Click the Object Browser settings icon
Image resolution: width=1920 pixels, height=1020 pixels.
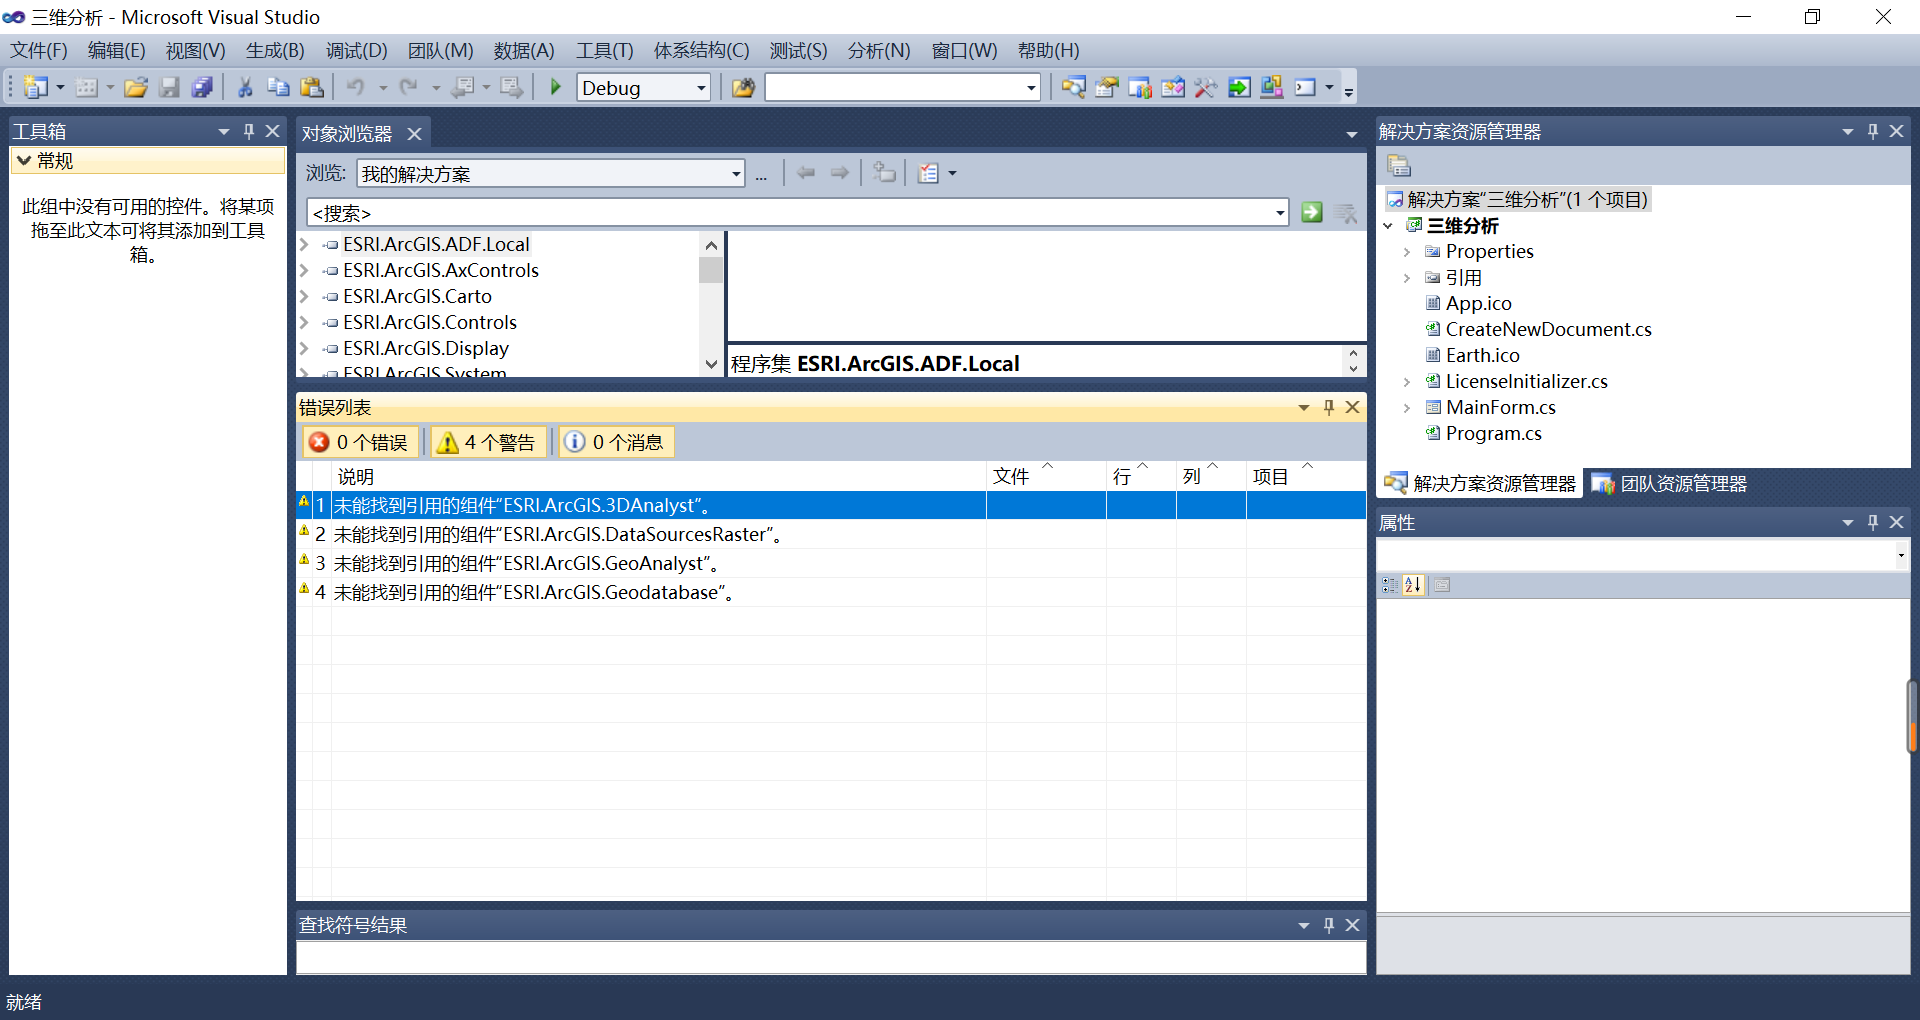[929, 174]
